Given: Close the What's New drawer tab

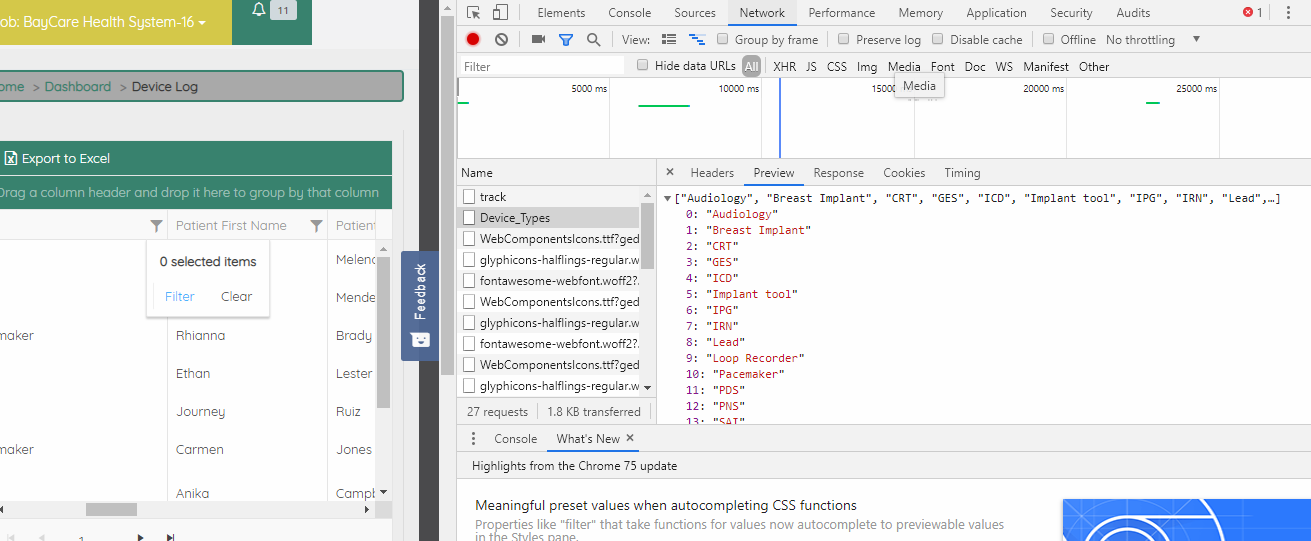Looking at the screenshot, I should [x=630, y=438].
